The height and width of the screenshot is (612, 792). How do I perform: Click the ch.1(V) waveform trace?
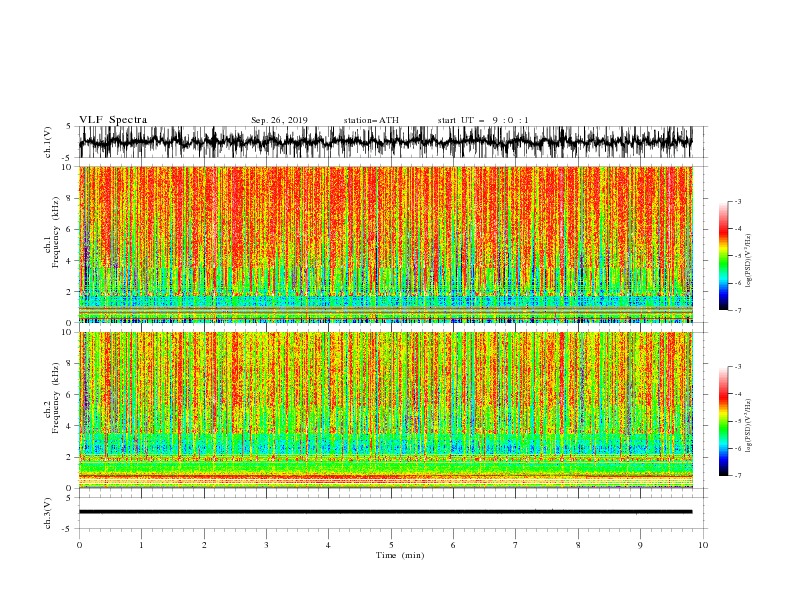(386, 142)
